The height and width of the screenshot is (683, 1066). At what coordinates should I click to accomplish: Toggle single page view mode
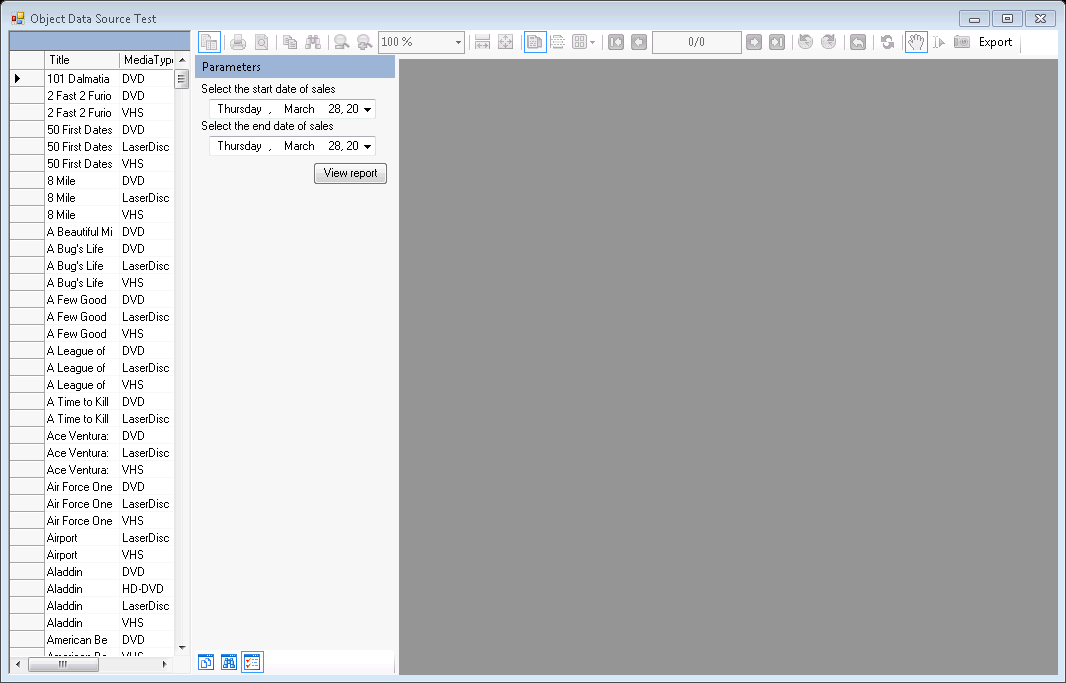(535, 42)
